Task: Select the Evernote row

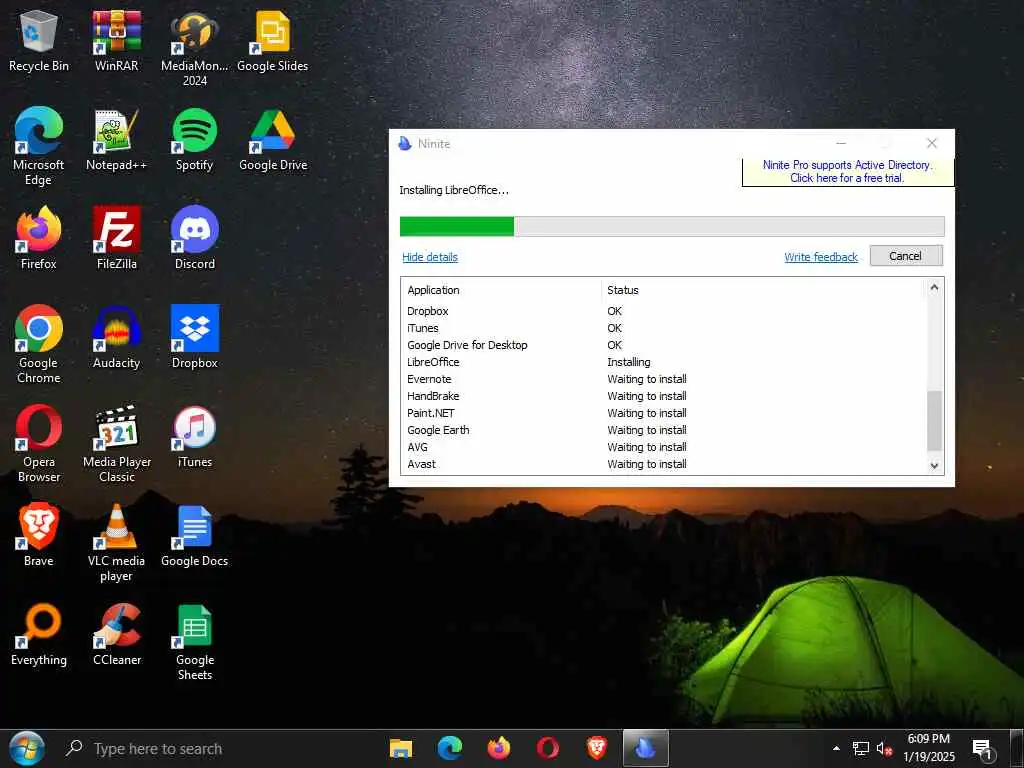Action: click(664, 379)
